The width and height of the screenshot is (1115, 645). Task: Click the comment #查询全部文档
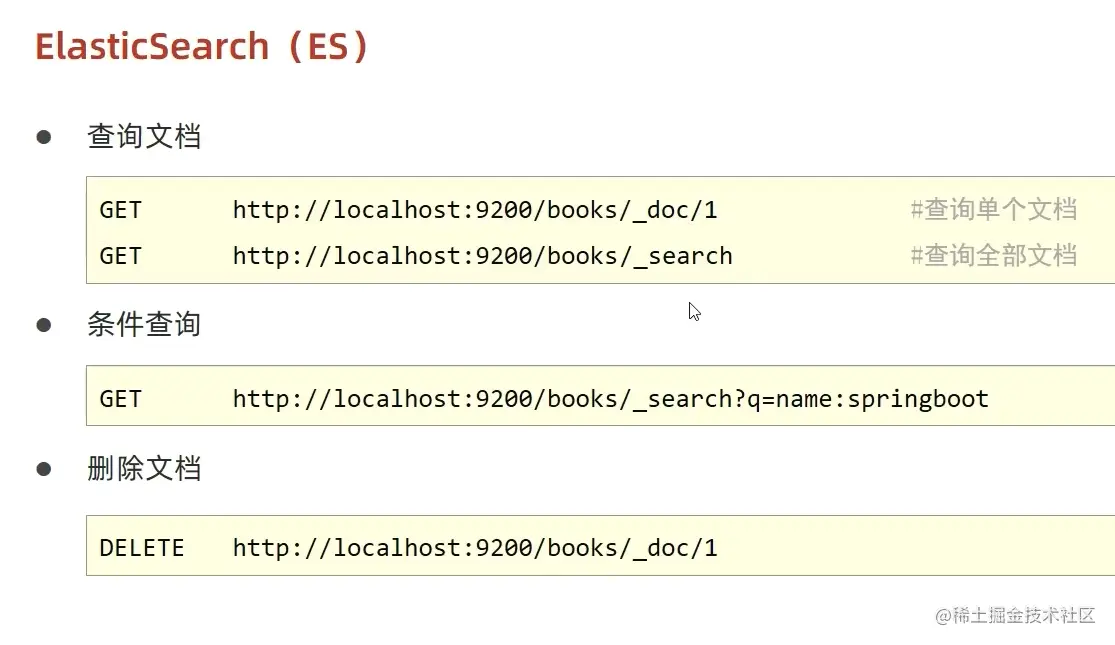point(993,255)
